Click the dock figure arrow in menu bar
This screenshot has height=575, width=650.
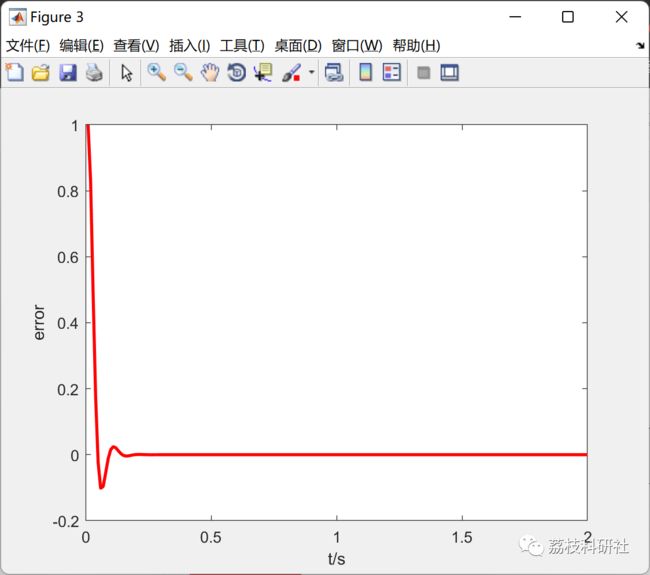(640, 46)
